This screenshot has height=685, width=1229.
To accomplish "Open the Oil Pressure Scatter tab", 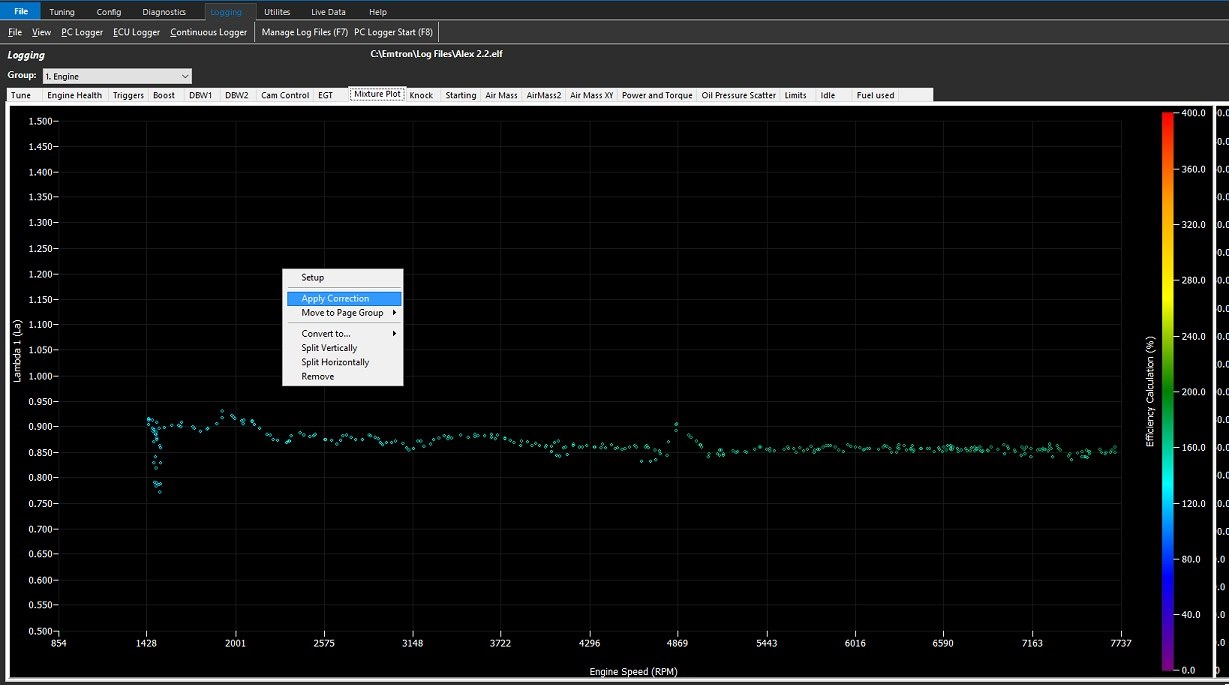I will coord(738,95).
